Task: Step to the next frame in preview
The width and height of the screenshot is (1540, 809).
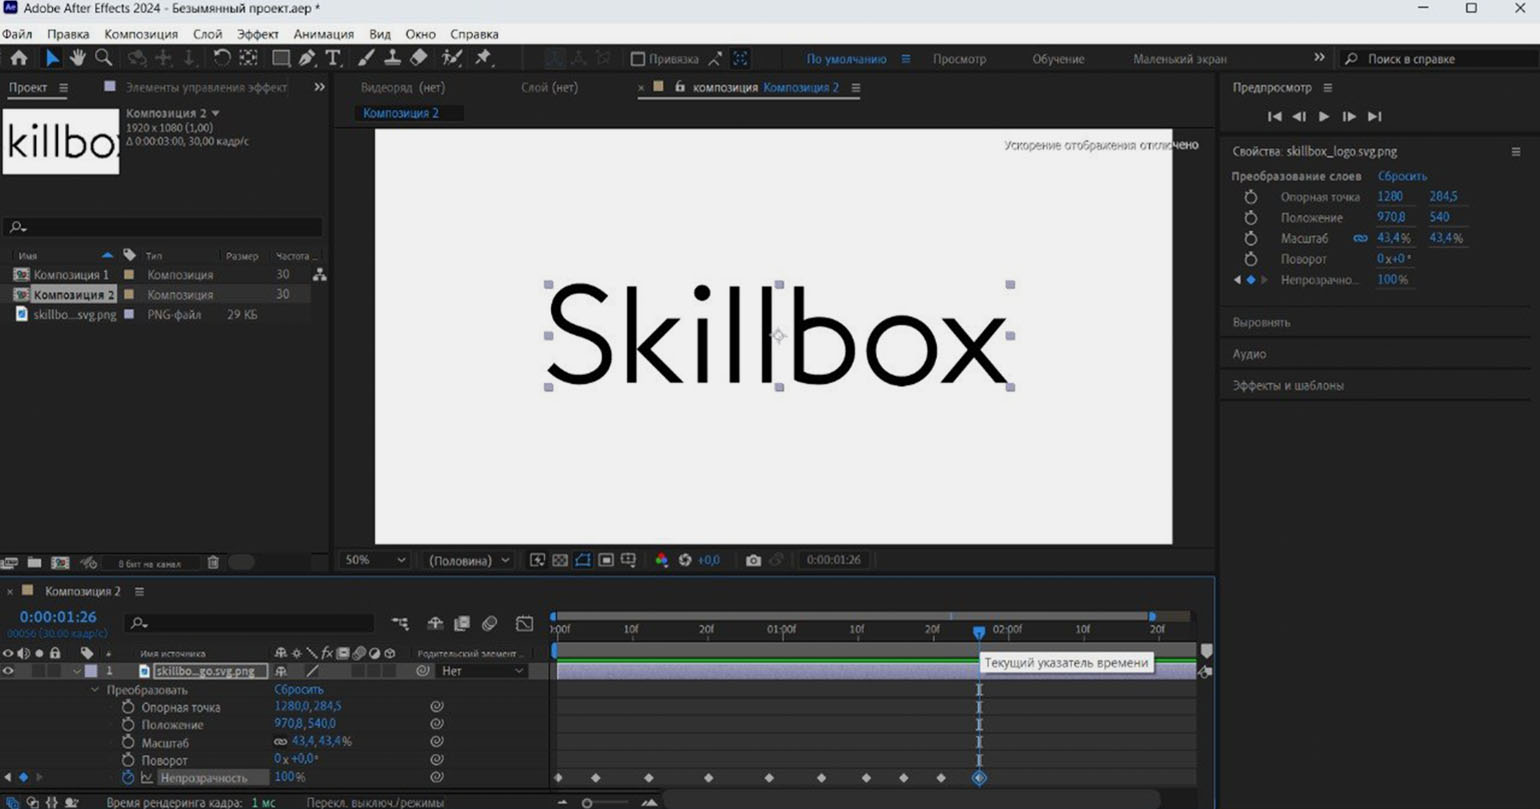Action: coord(1349,116)
